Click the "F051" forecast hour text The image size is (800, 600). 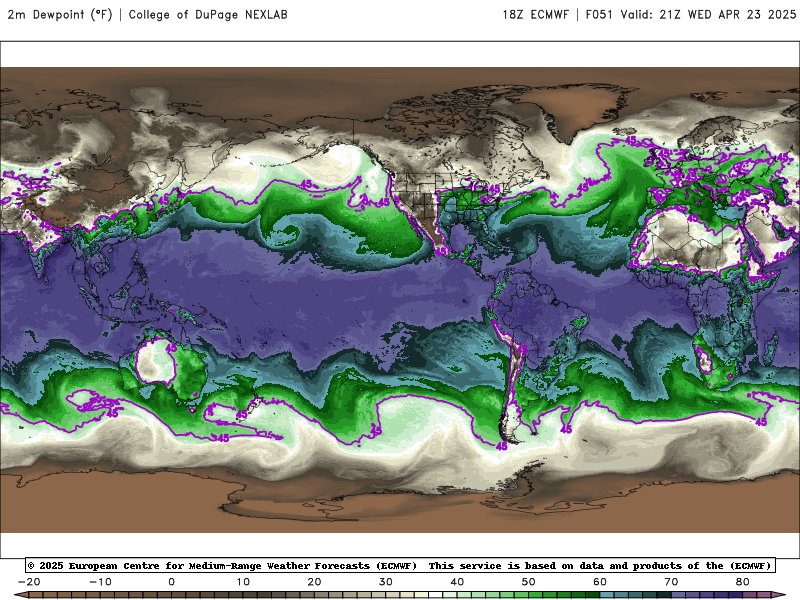point(598,15)
